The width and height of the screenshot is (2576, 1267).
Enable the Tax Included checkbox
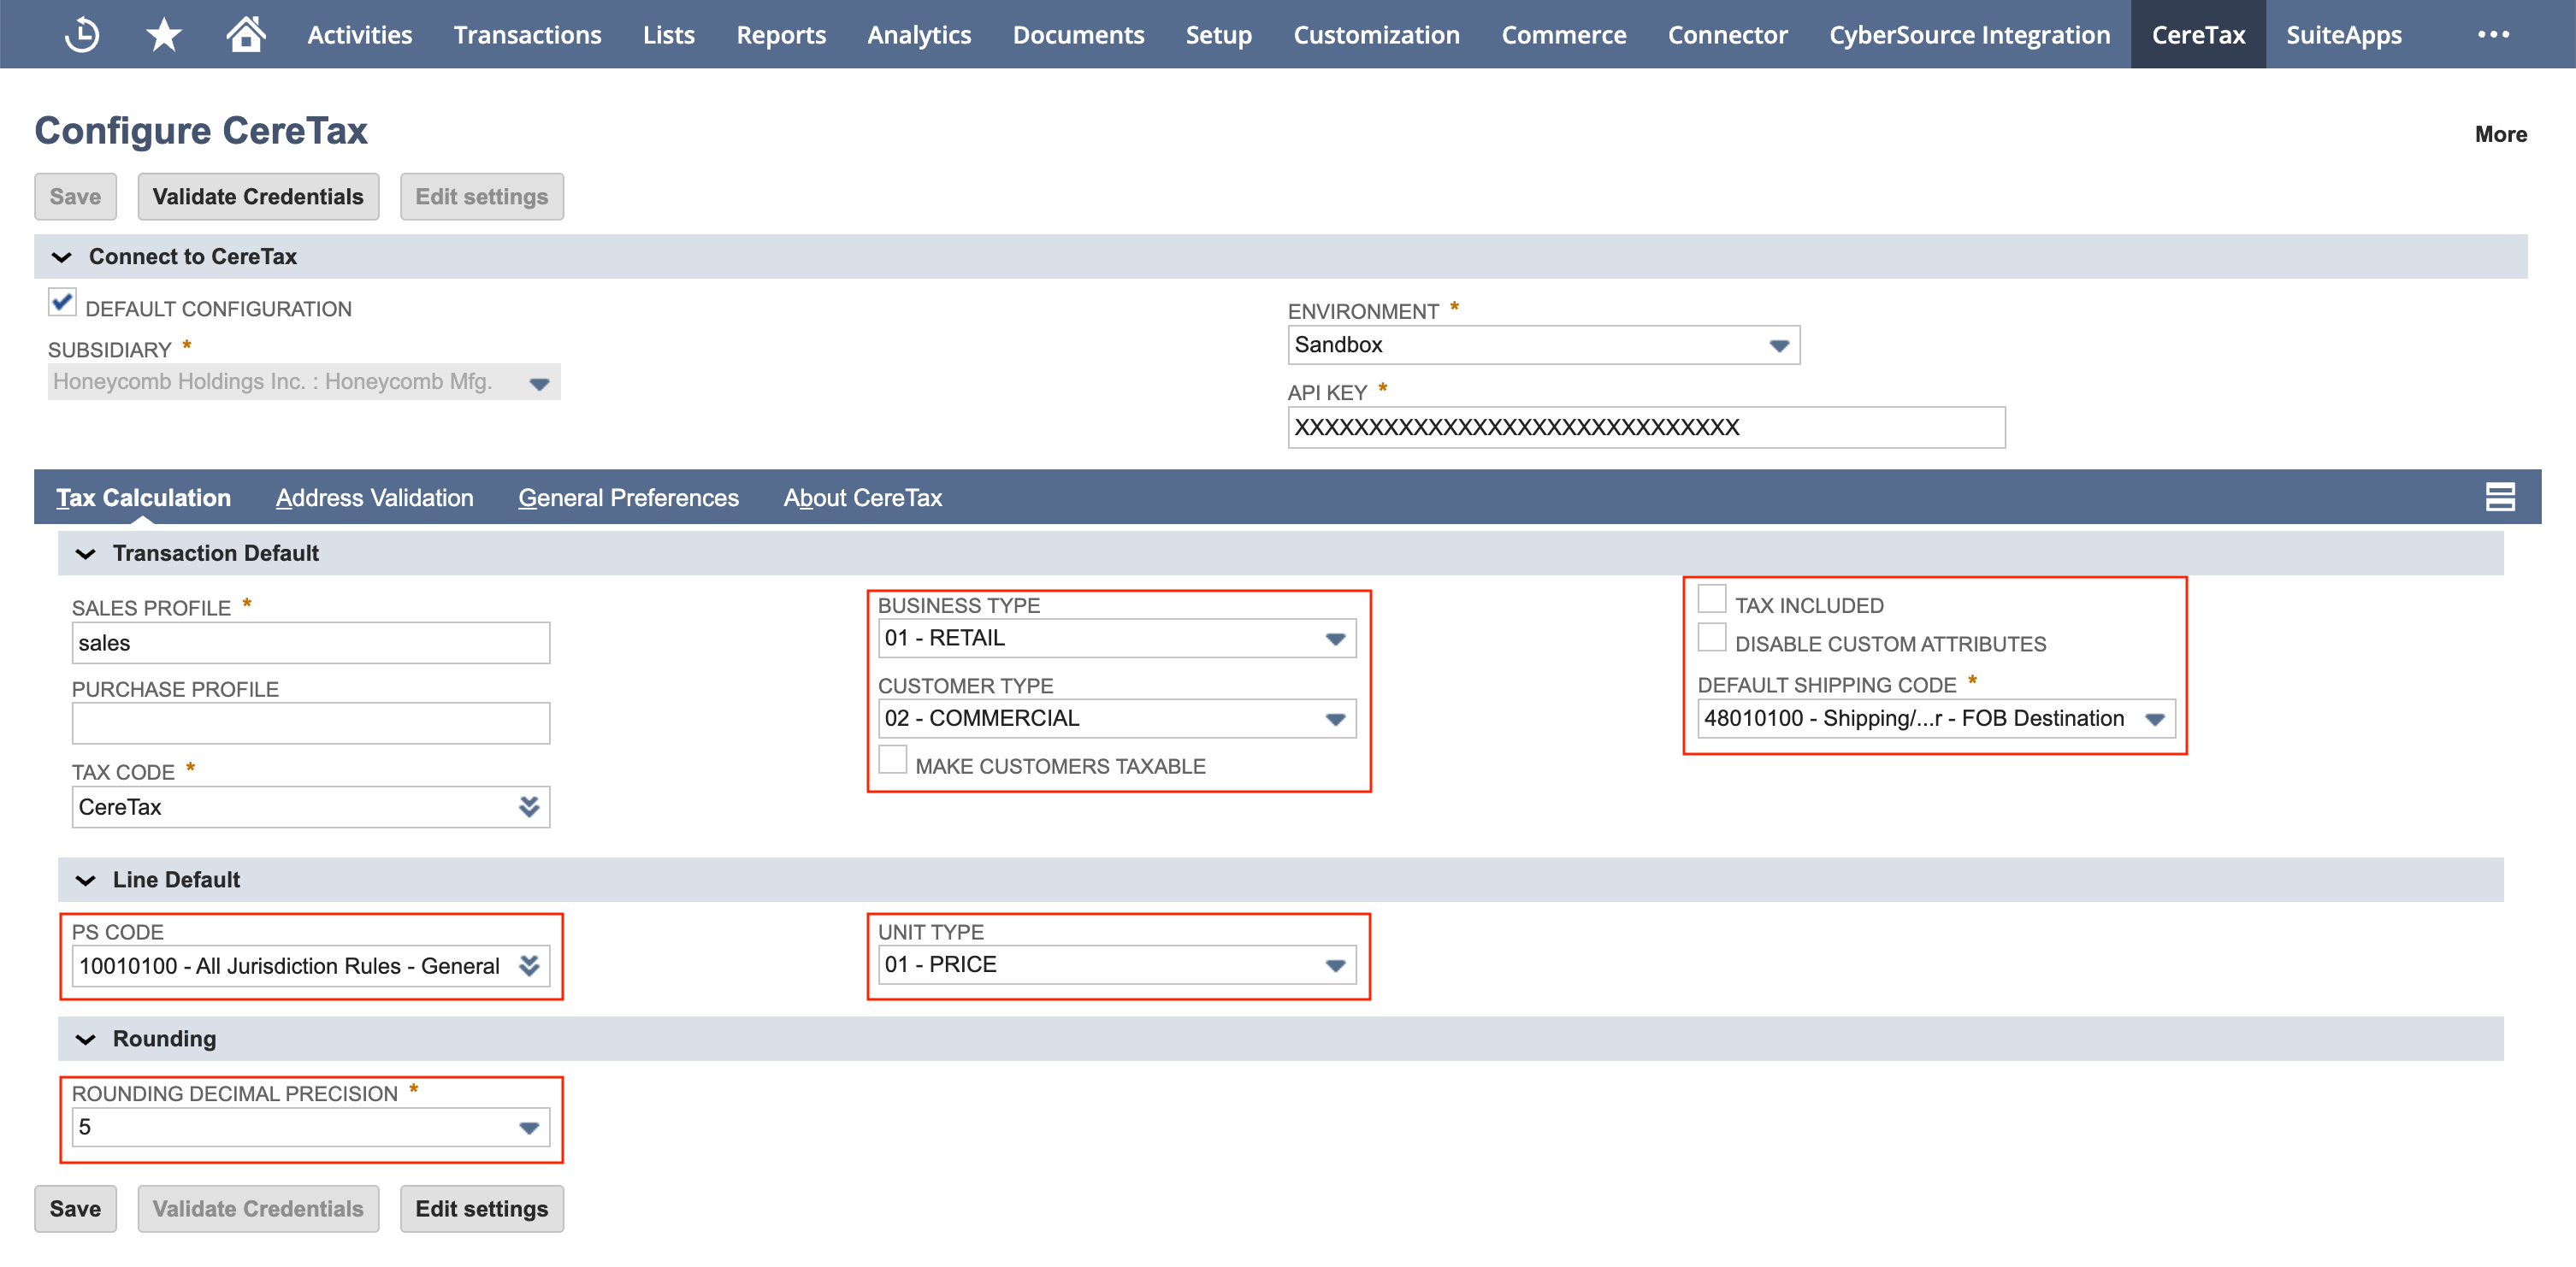click(x=1712, y=599)
